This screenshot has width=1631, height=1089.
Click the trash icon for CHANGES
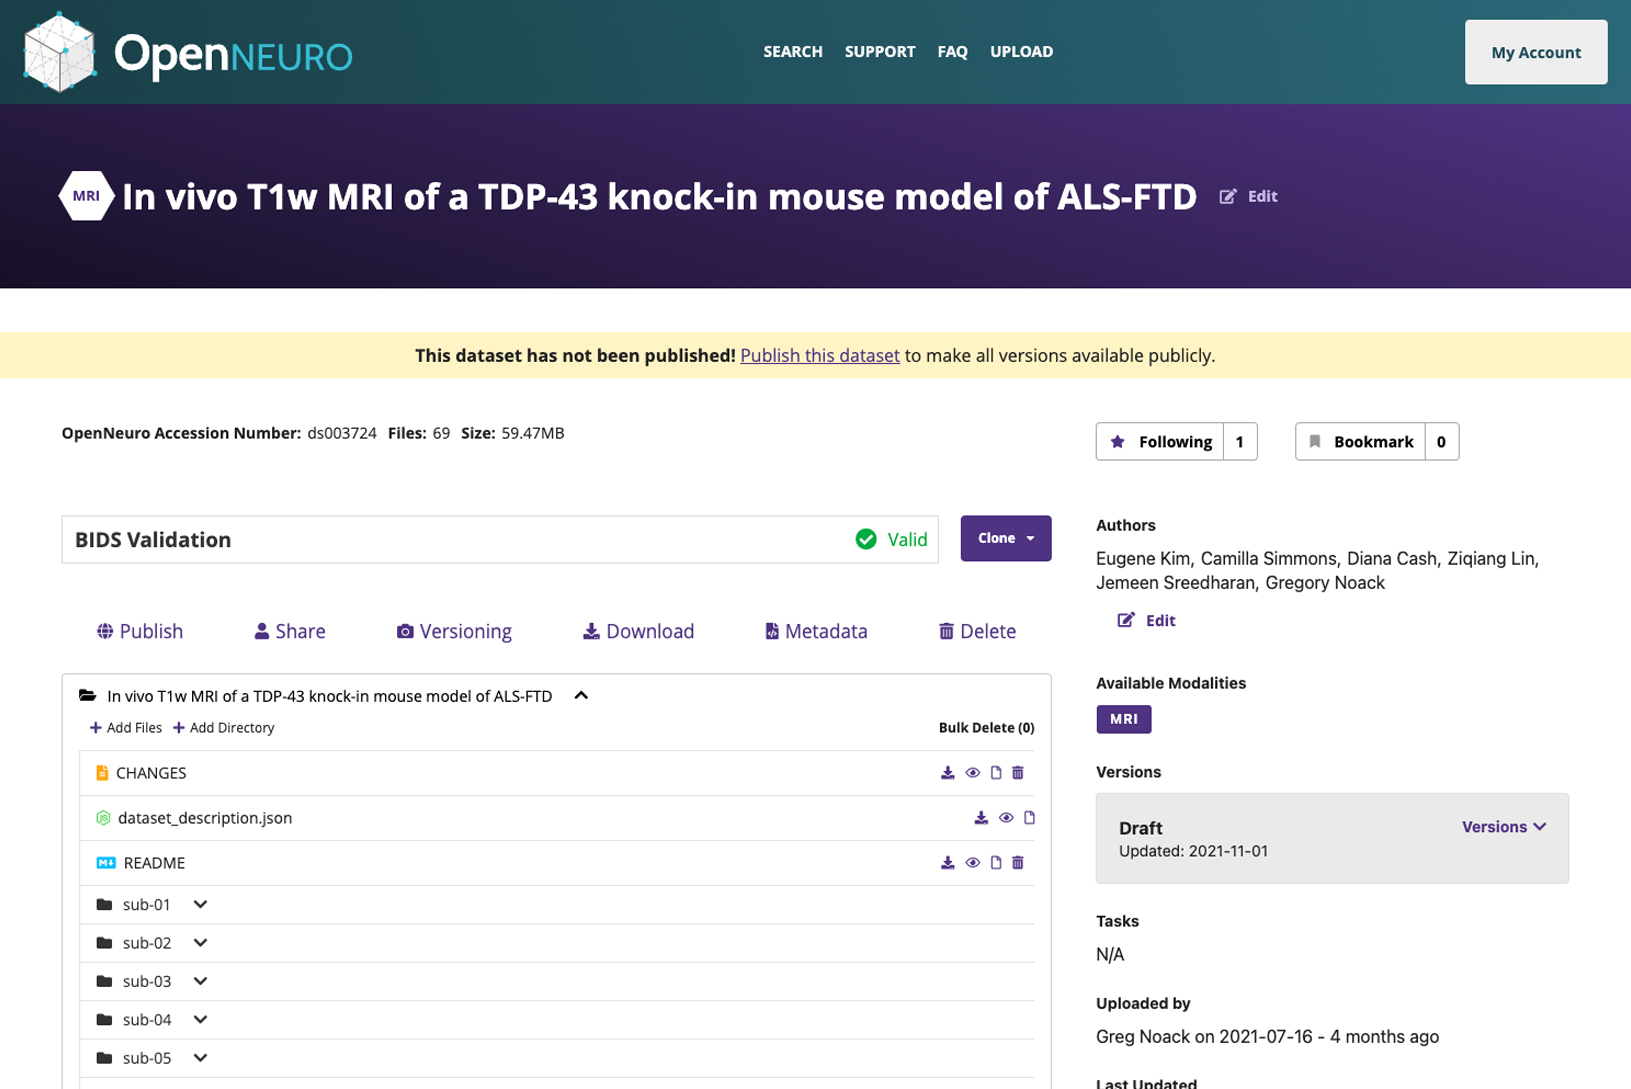[1018, 773]
